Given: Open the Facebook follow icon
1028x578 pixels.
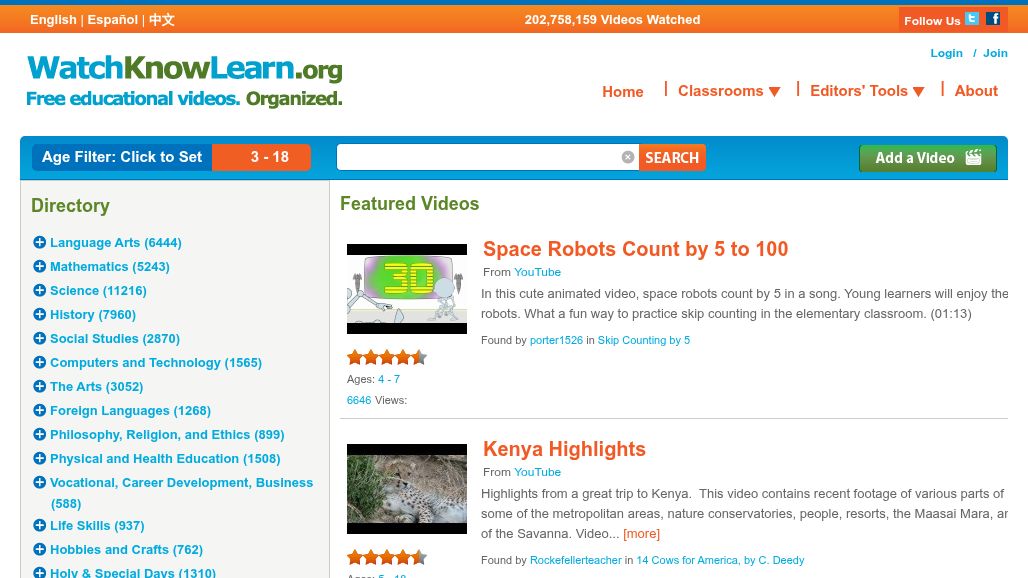Looking at the screenshot, I should click(x=993, y=19).
